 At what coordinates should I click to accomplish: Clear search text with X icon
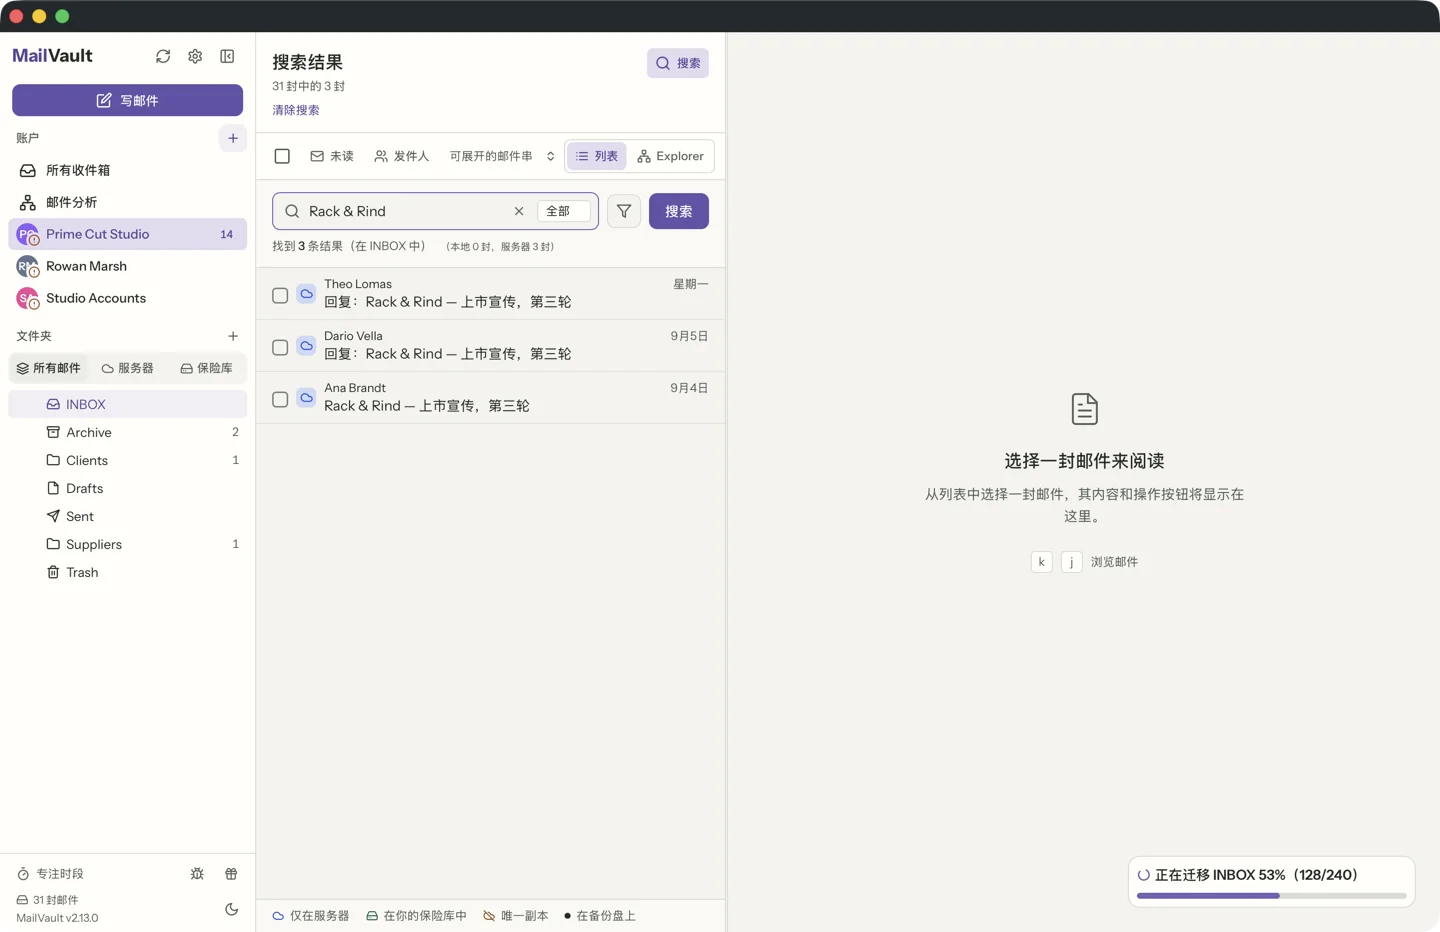tap(519, 211)
